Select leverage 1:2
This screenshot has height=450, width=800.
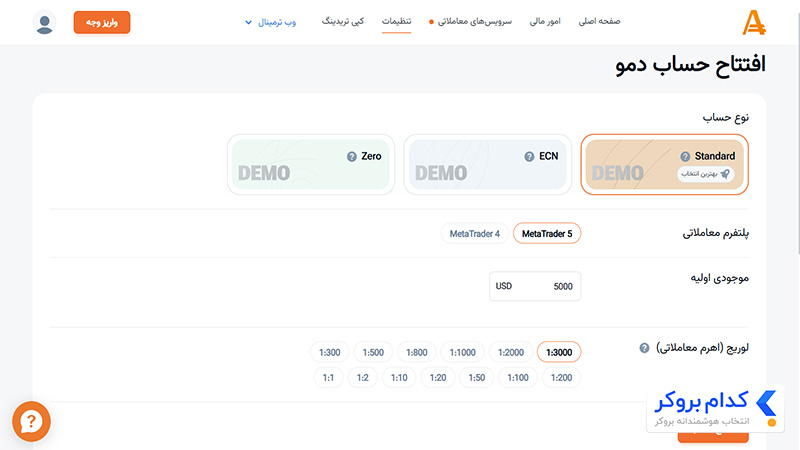(x=362, y=378)
